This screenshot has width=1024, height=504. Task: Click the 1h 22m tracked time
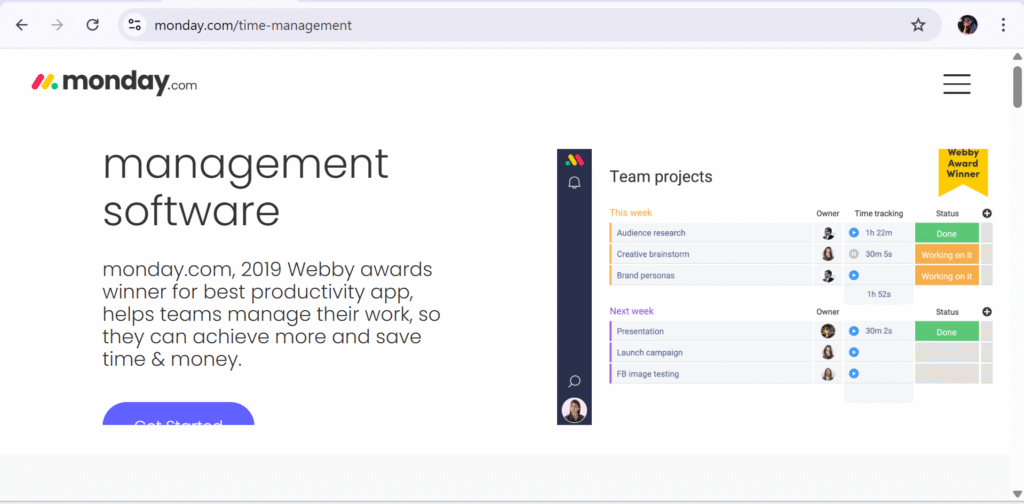(x=879, y=233)
